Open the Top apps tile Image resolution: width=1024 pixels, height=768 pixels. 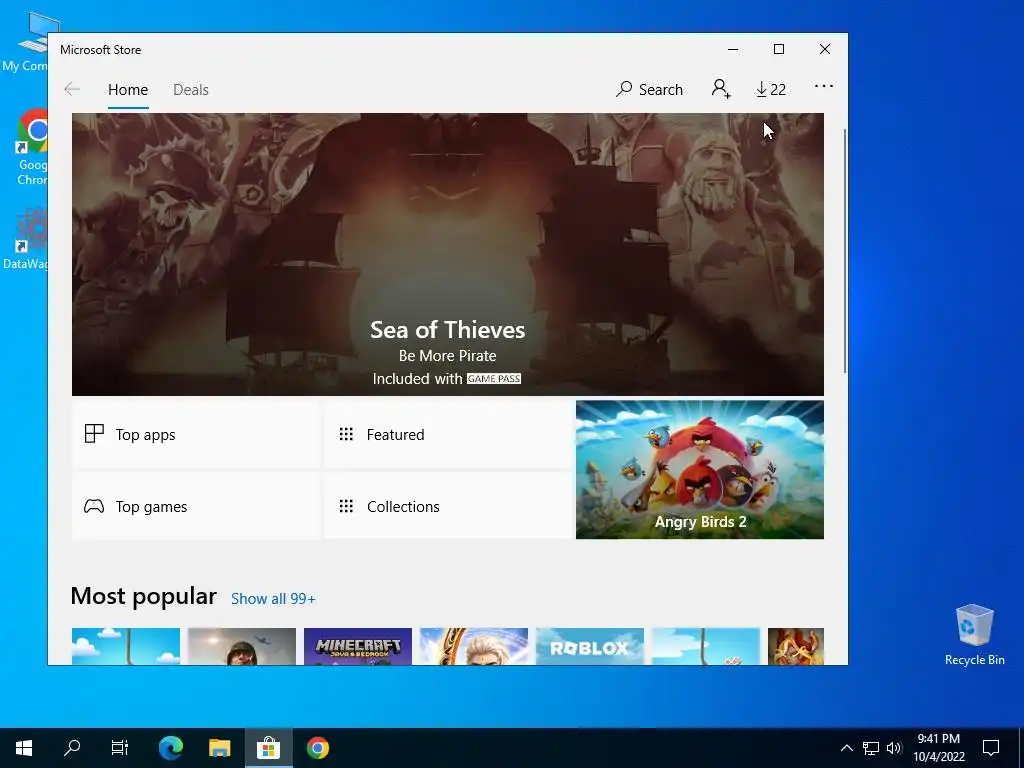point(195,434)
